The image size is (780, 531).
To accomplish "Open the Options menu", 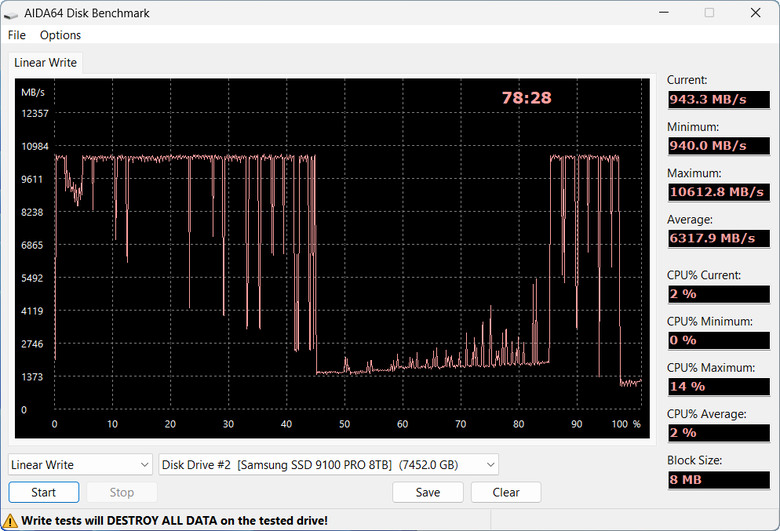I will tap(60, 35).
